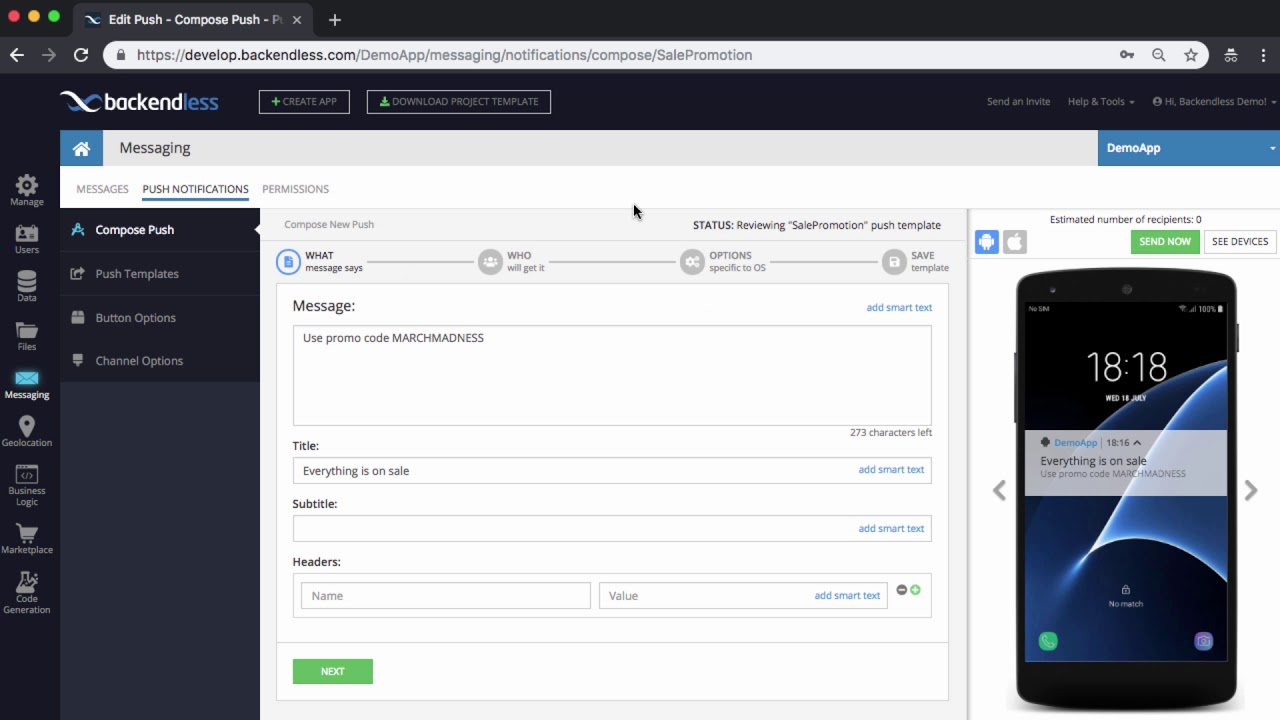Select the Android platform preview icon

click(x=987, y=242)
